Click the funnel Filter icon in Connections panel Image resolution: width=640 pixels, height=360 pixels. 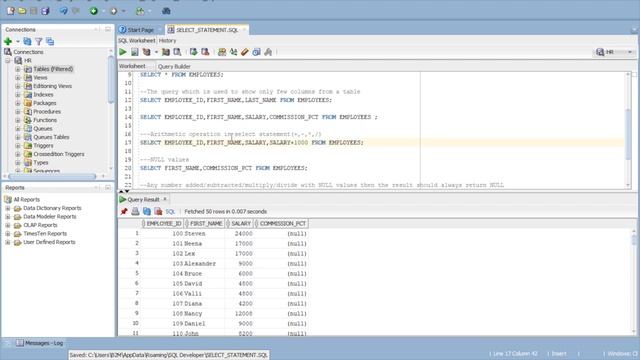coord(38,41)
